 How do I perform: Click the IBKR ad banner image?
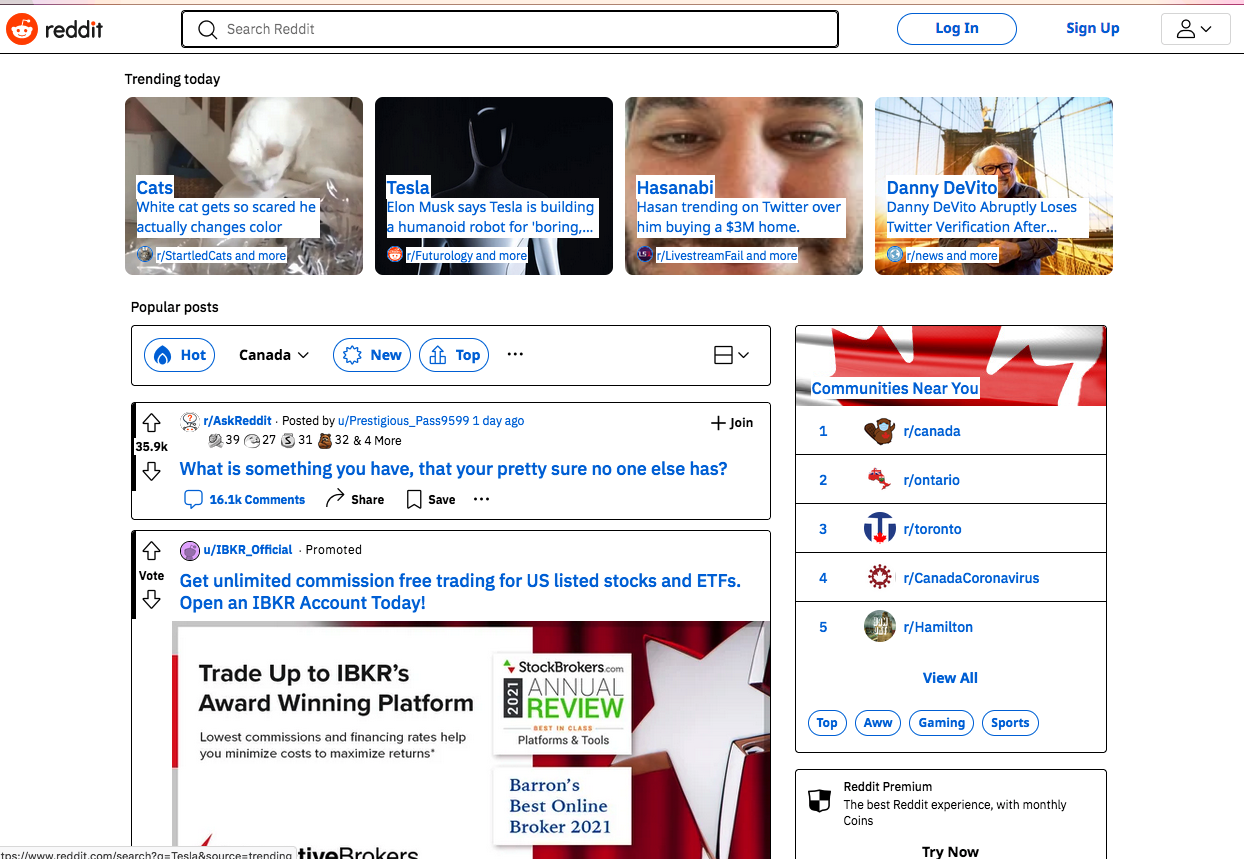click(471, 740)
